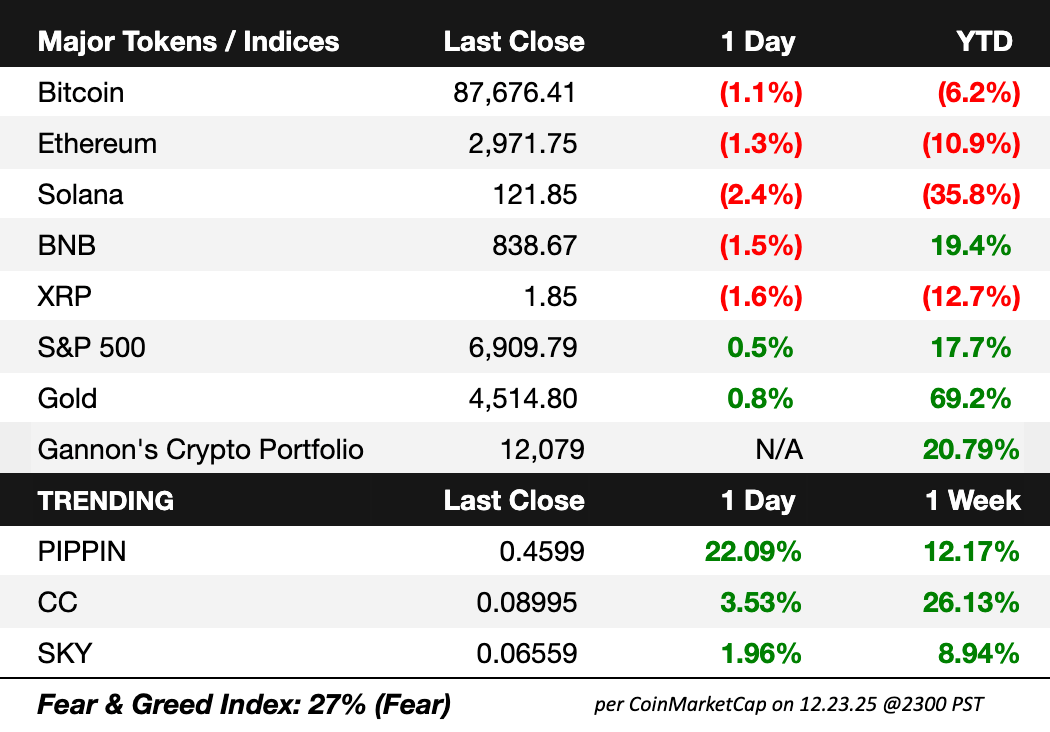The height and width of the screenshot is (732, 1050).
Task: Click the S&P 500 index label
Action: click(x=91, y=347)
